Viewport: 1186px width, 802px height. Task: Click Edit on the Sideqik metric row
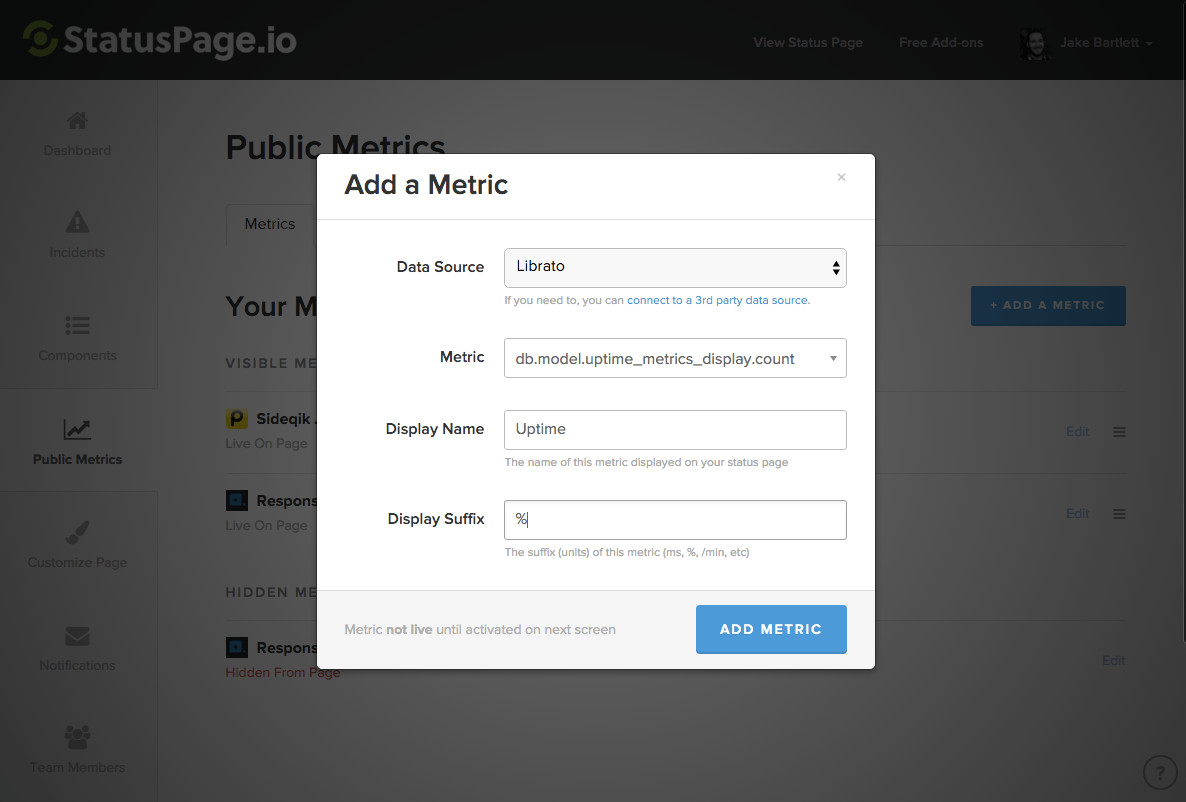[x=1077, y=431]
